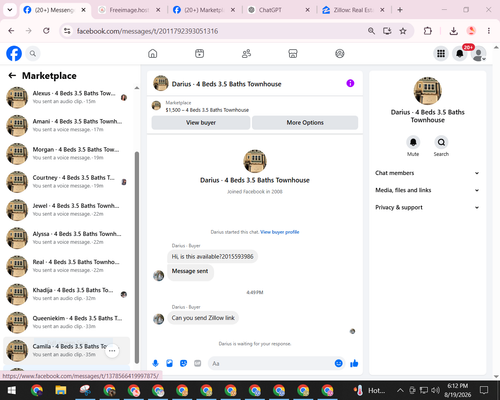Choose a sticker in message composer

coord(183,363)
